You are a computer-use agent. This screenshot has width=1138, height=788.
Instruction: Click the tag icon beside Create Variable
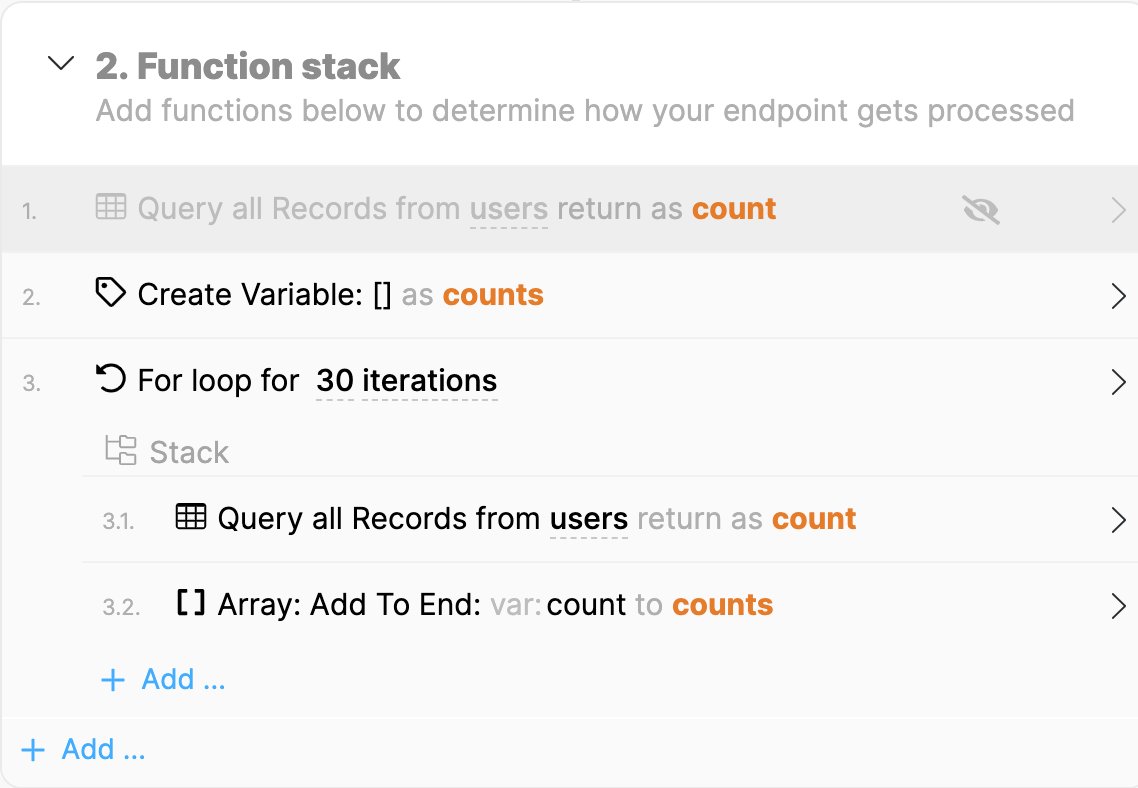pyautogui.click(x=111, y=292)
